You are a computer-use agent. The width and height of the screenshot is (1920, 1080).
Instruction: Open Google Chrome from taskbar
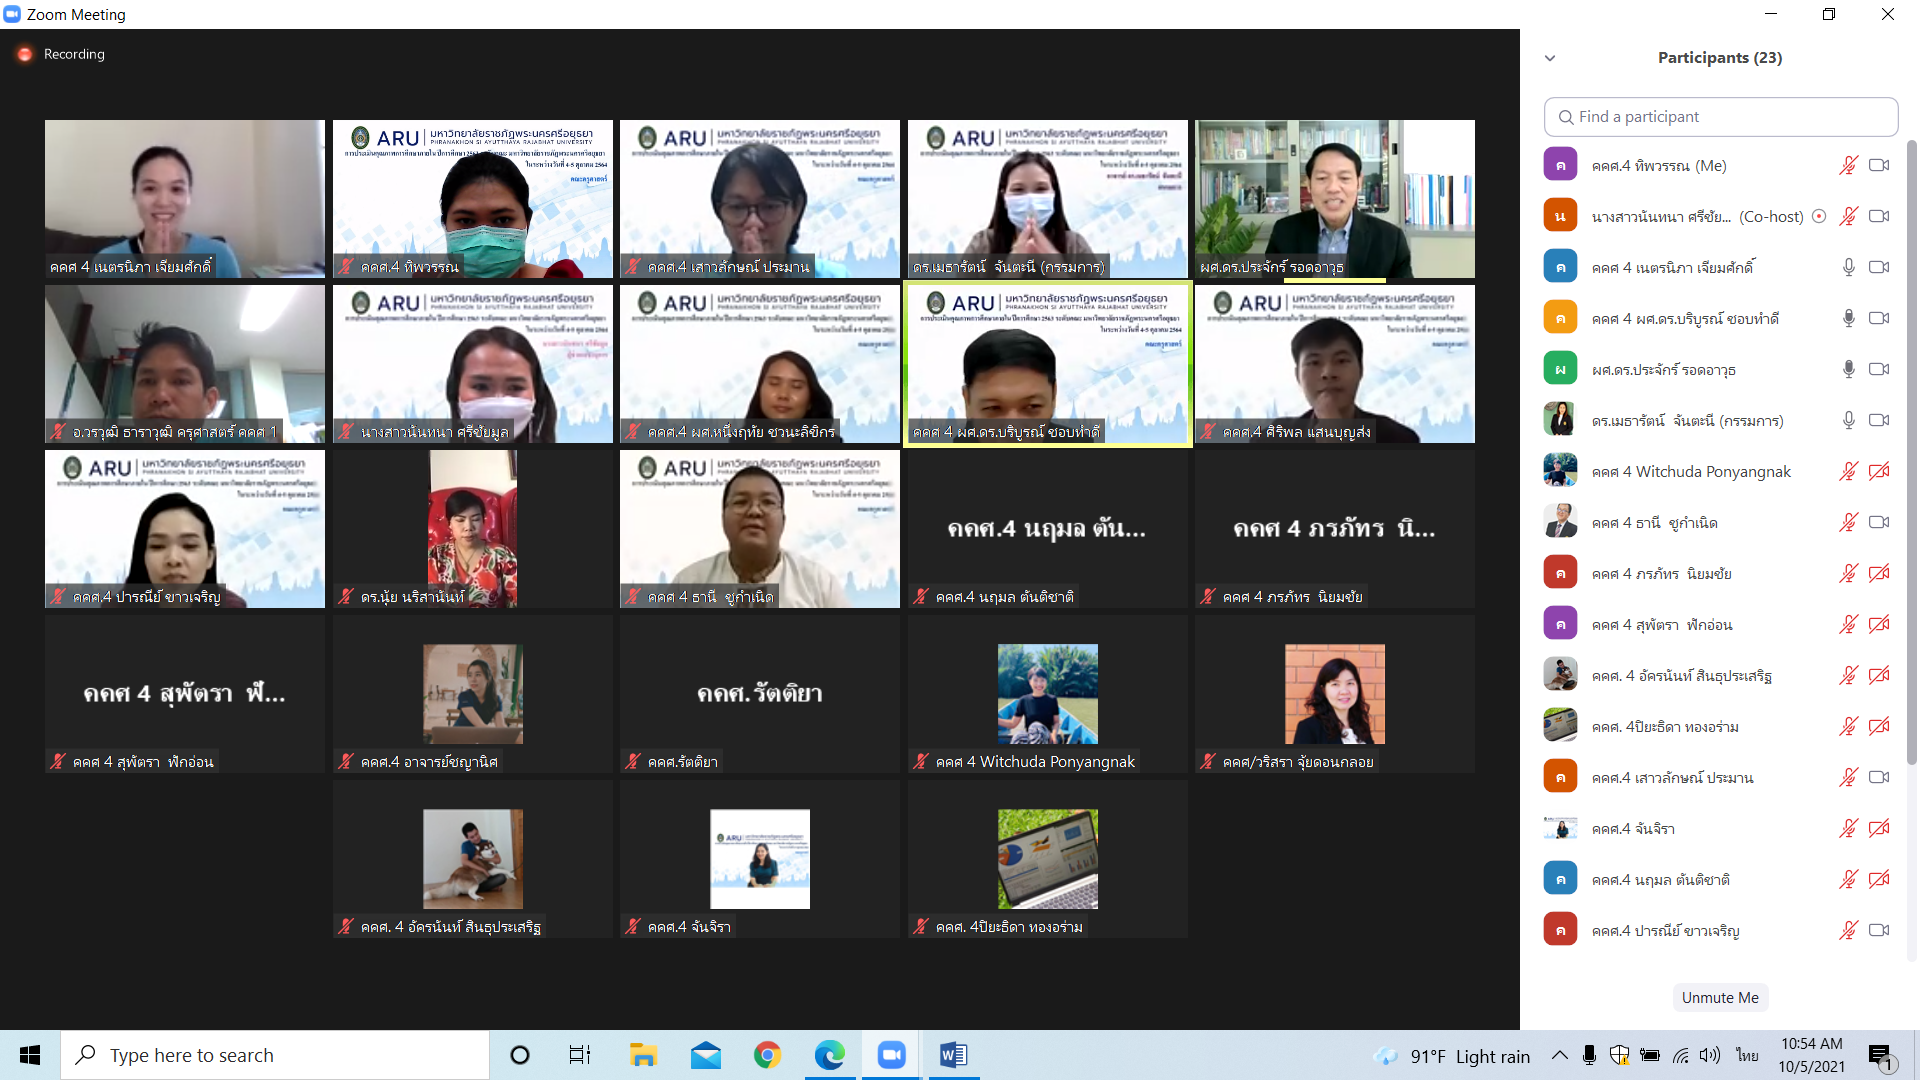[x=767, y=1055]
